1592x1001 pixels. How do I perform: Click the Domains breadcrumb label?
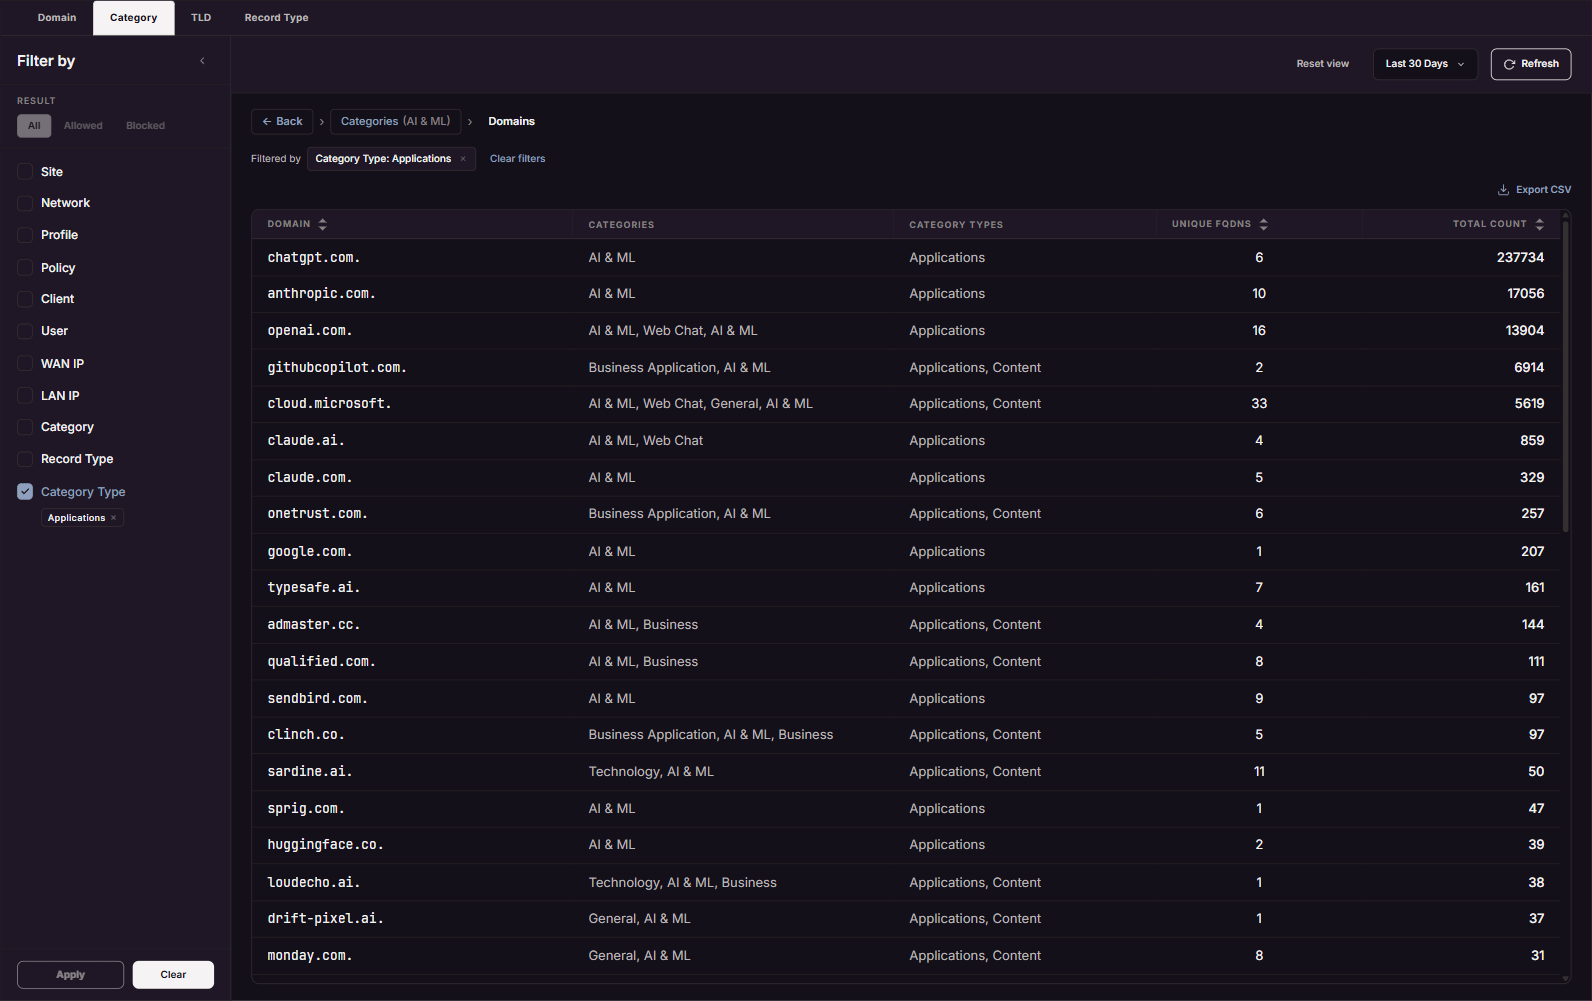[x=511, y=122]
